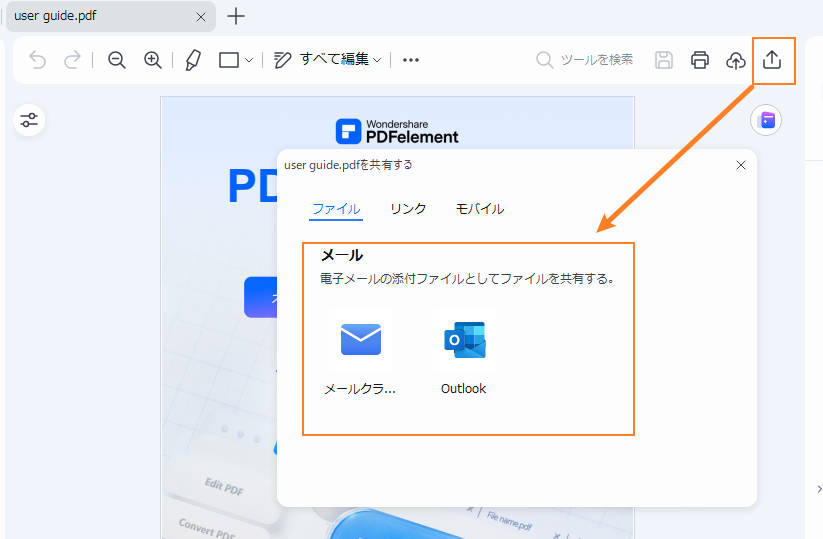Switch to the ファイル tab
The height and width of the screenshot is (539, 823).
click(336, 209)
